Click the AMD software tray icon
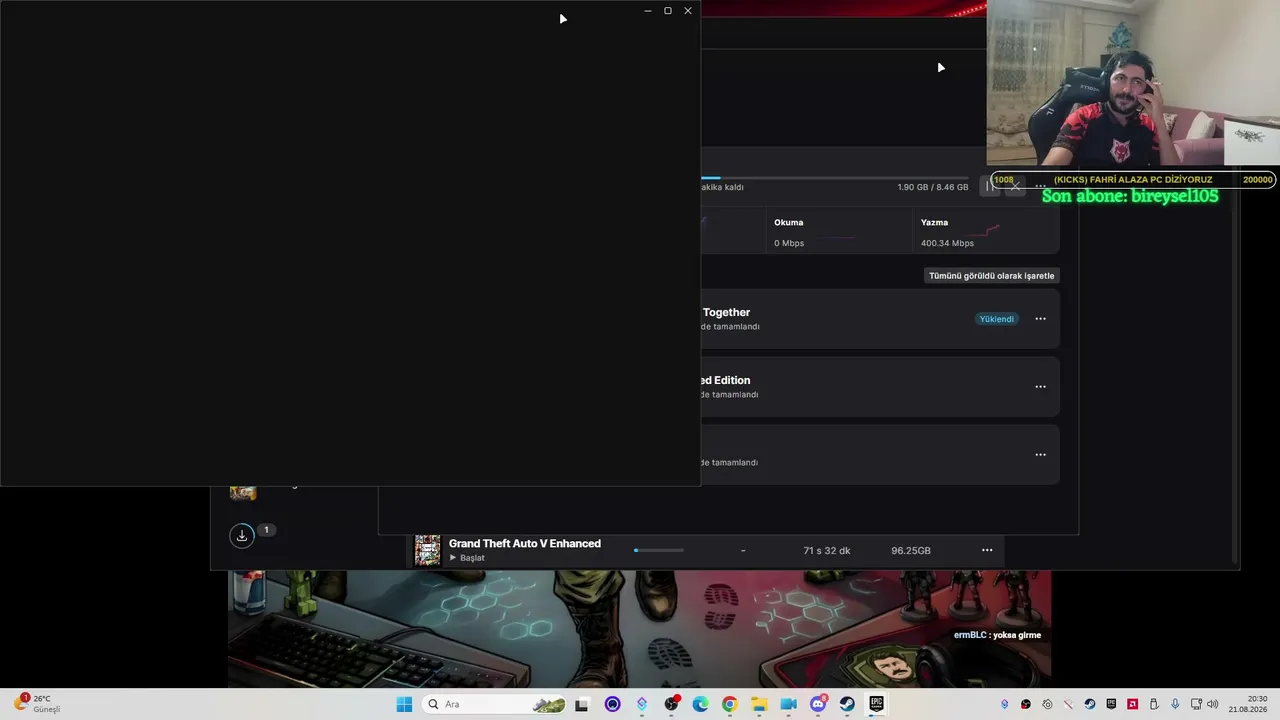 click(x=1132, y=704)
